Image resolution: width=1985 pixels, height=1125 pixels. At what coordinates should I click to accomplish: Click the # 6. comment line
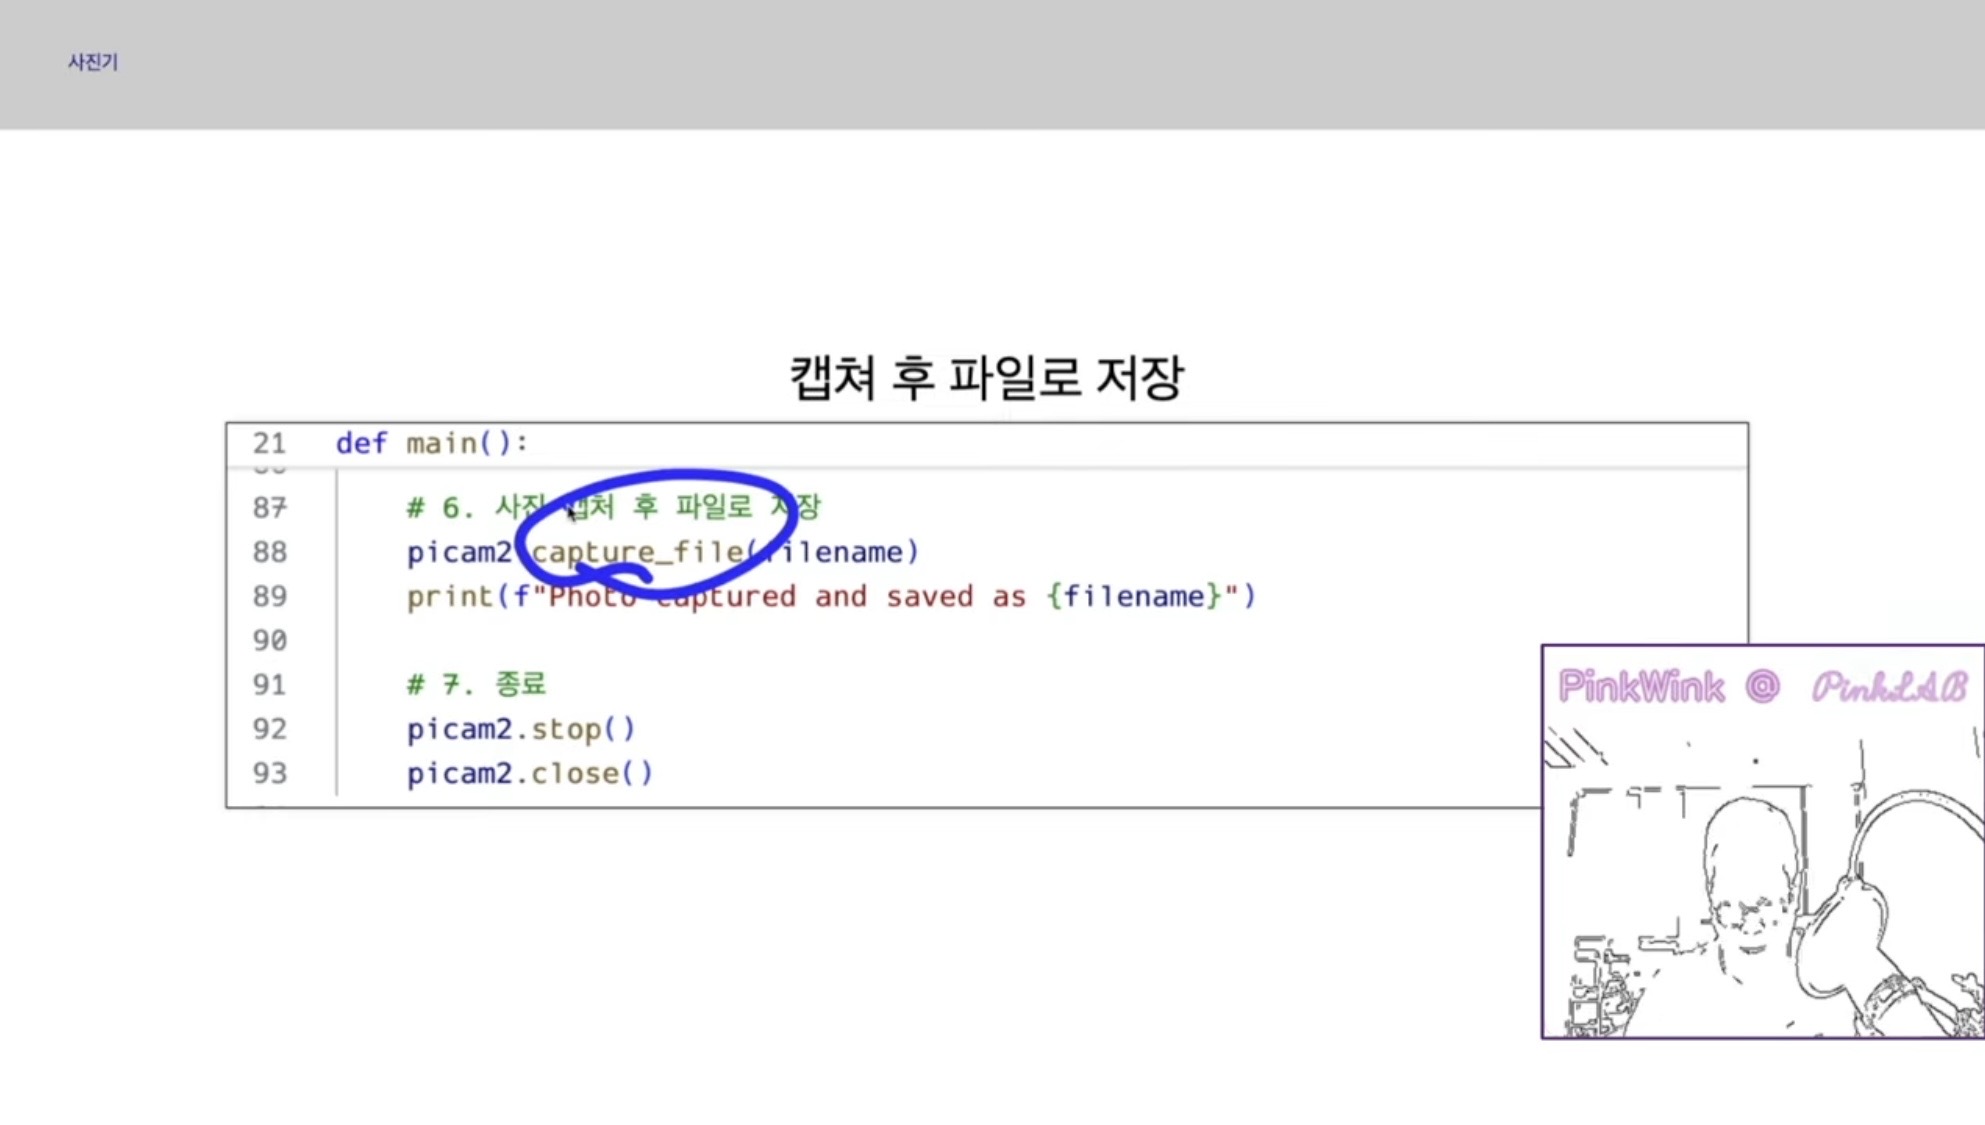[613, 507]
